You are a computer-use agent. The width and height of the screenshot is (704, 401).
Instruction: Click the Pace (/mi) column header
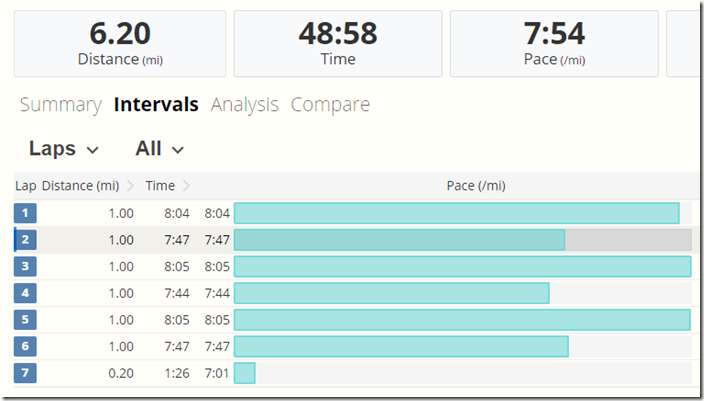[474, 186]
